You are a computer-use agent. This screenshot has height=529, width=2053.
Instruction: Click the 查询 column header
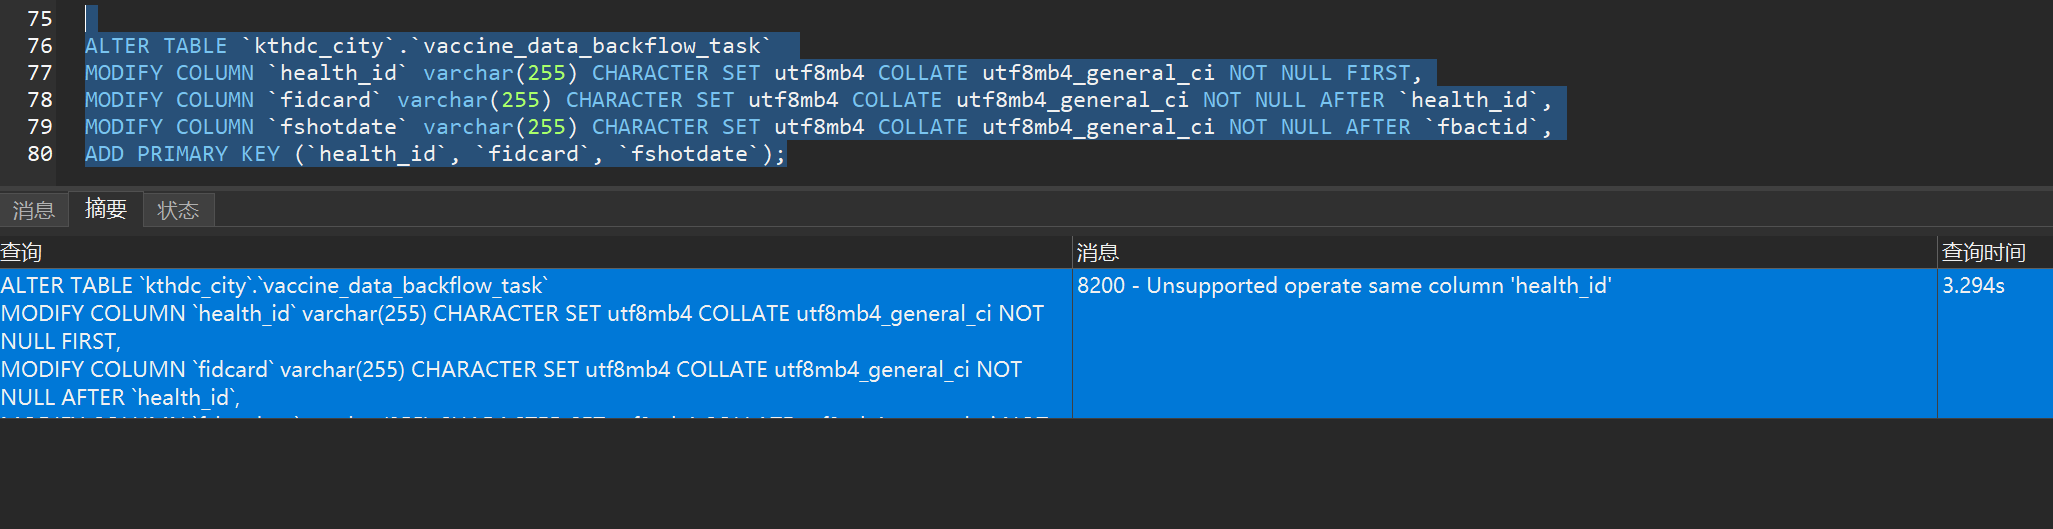[x=22, y=253]
